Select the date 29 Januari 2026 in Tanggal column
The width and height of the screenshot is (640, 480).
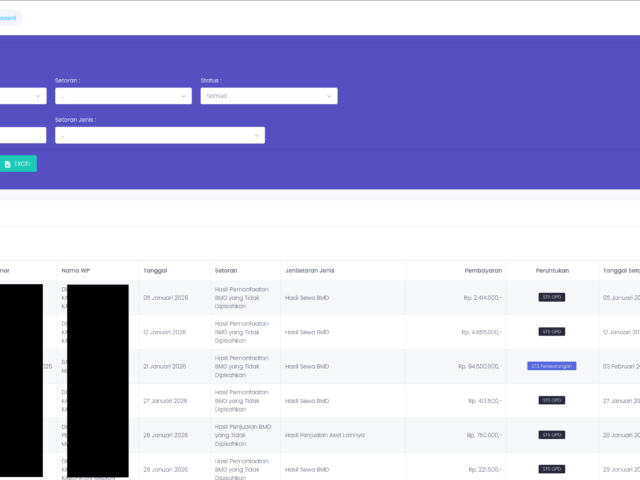pos(165,470)
